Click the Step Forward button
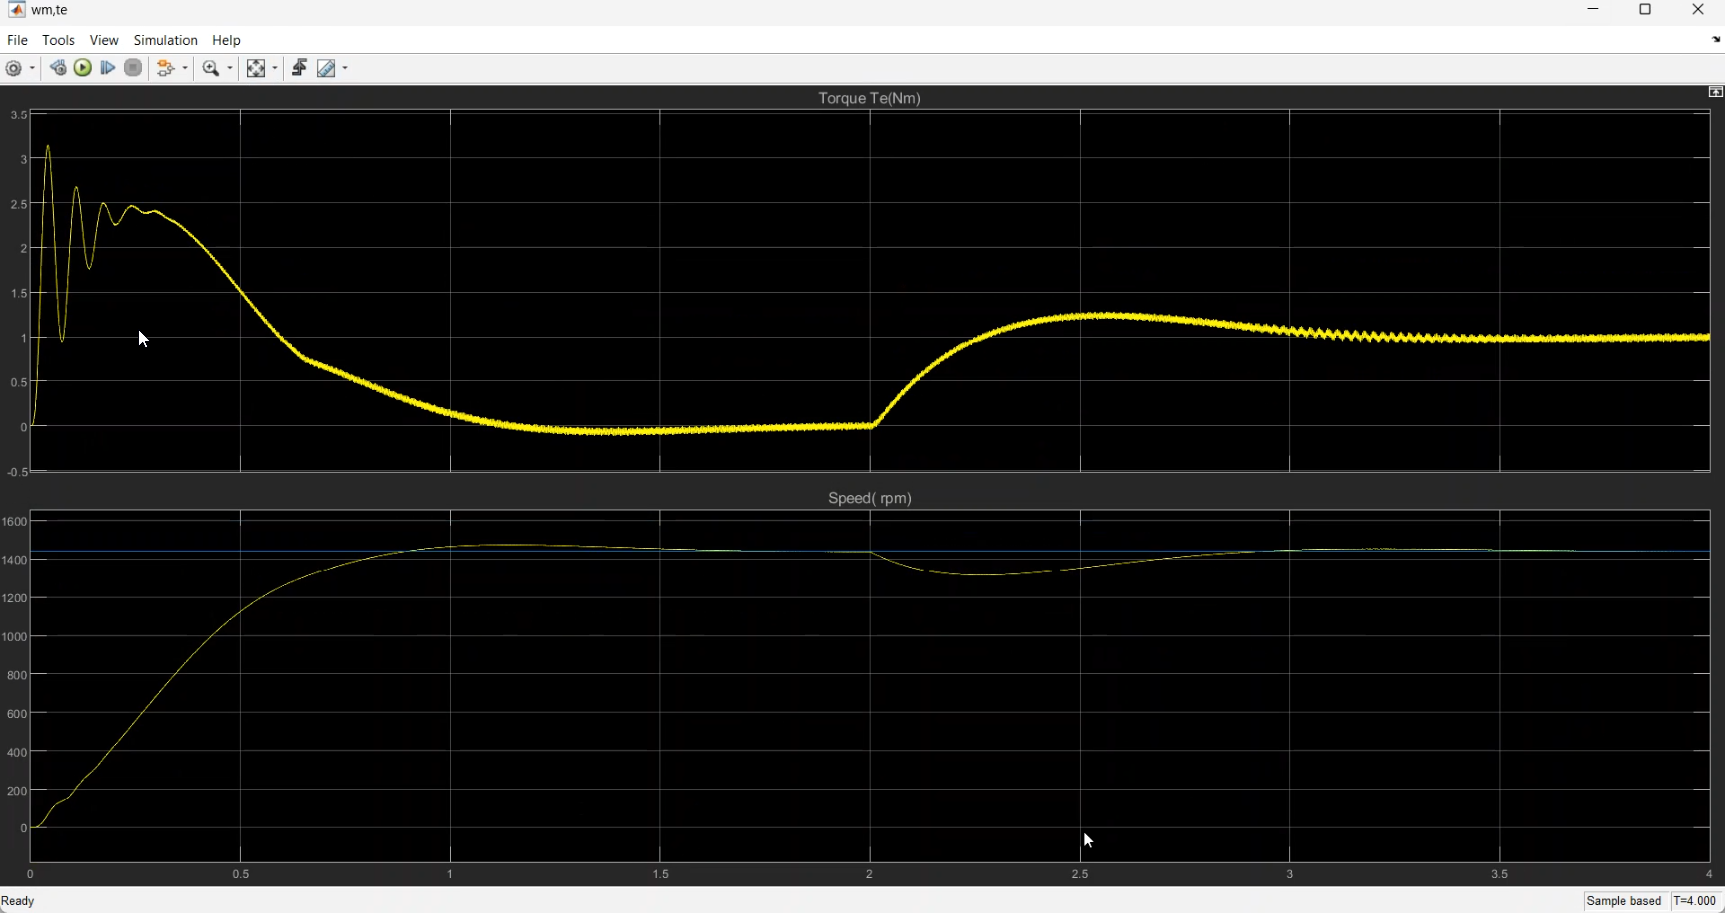 pyautogui.click(x=108, y=68)
